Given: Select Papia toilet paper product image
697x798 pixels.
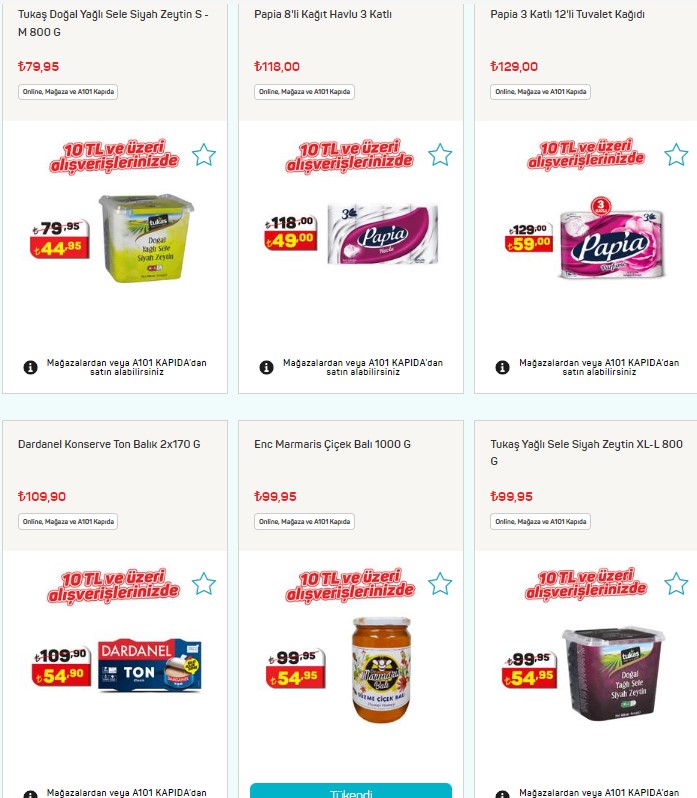Looking at the screenshot, I should (612, 239).
